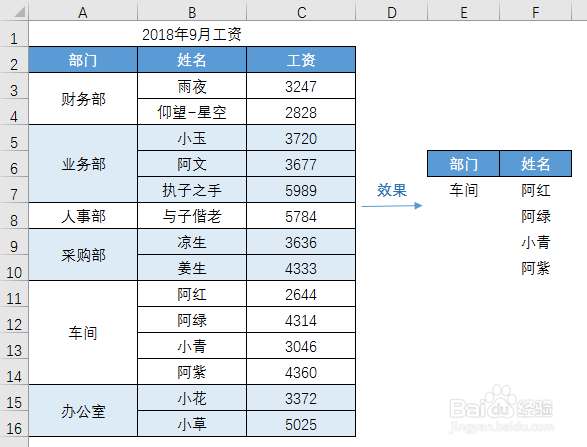Select row 16 header

tap(14, 424)
